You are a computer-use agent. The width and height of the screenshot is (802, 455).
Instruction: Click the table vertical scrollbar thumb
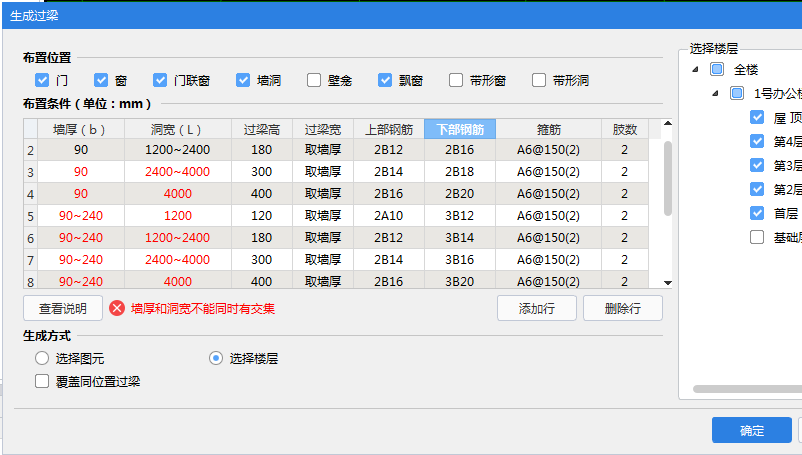point(667,178)
